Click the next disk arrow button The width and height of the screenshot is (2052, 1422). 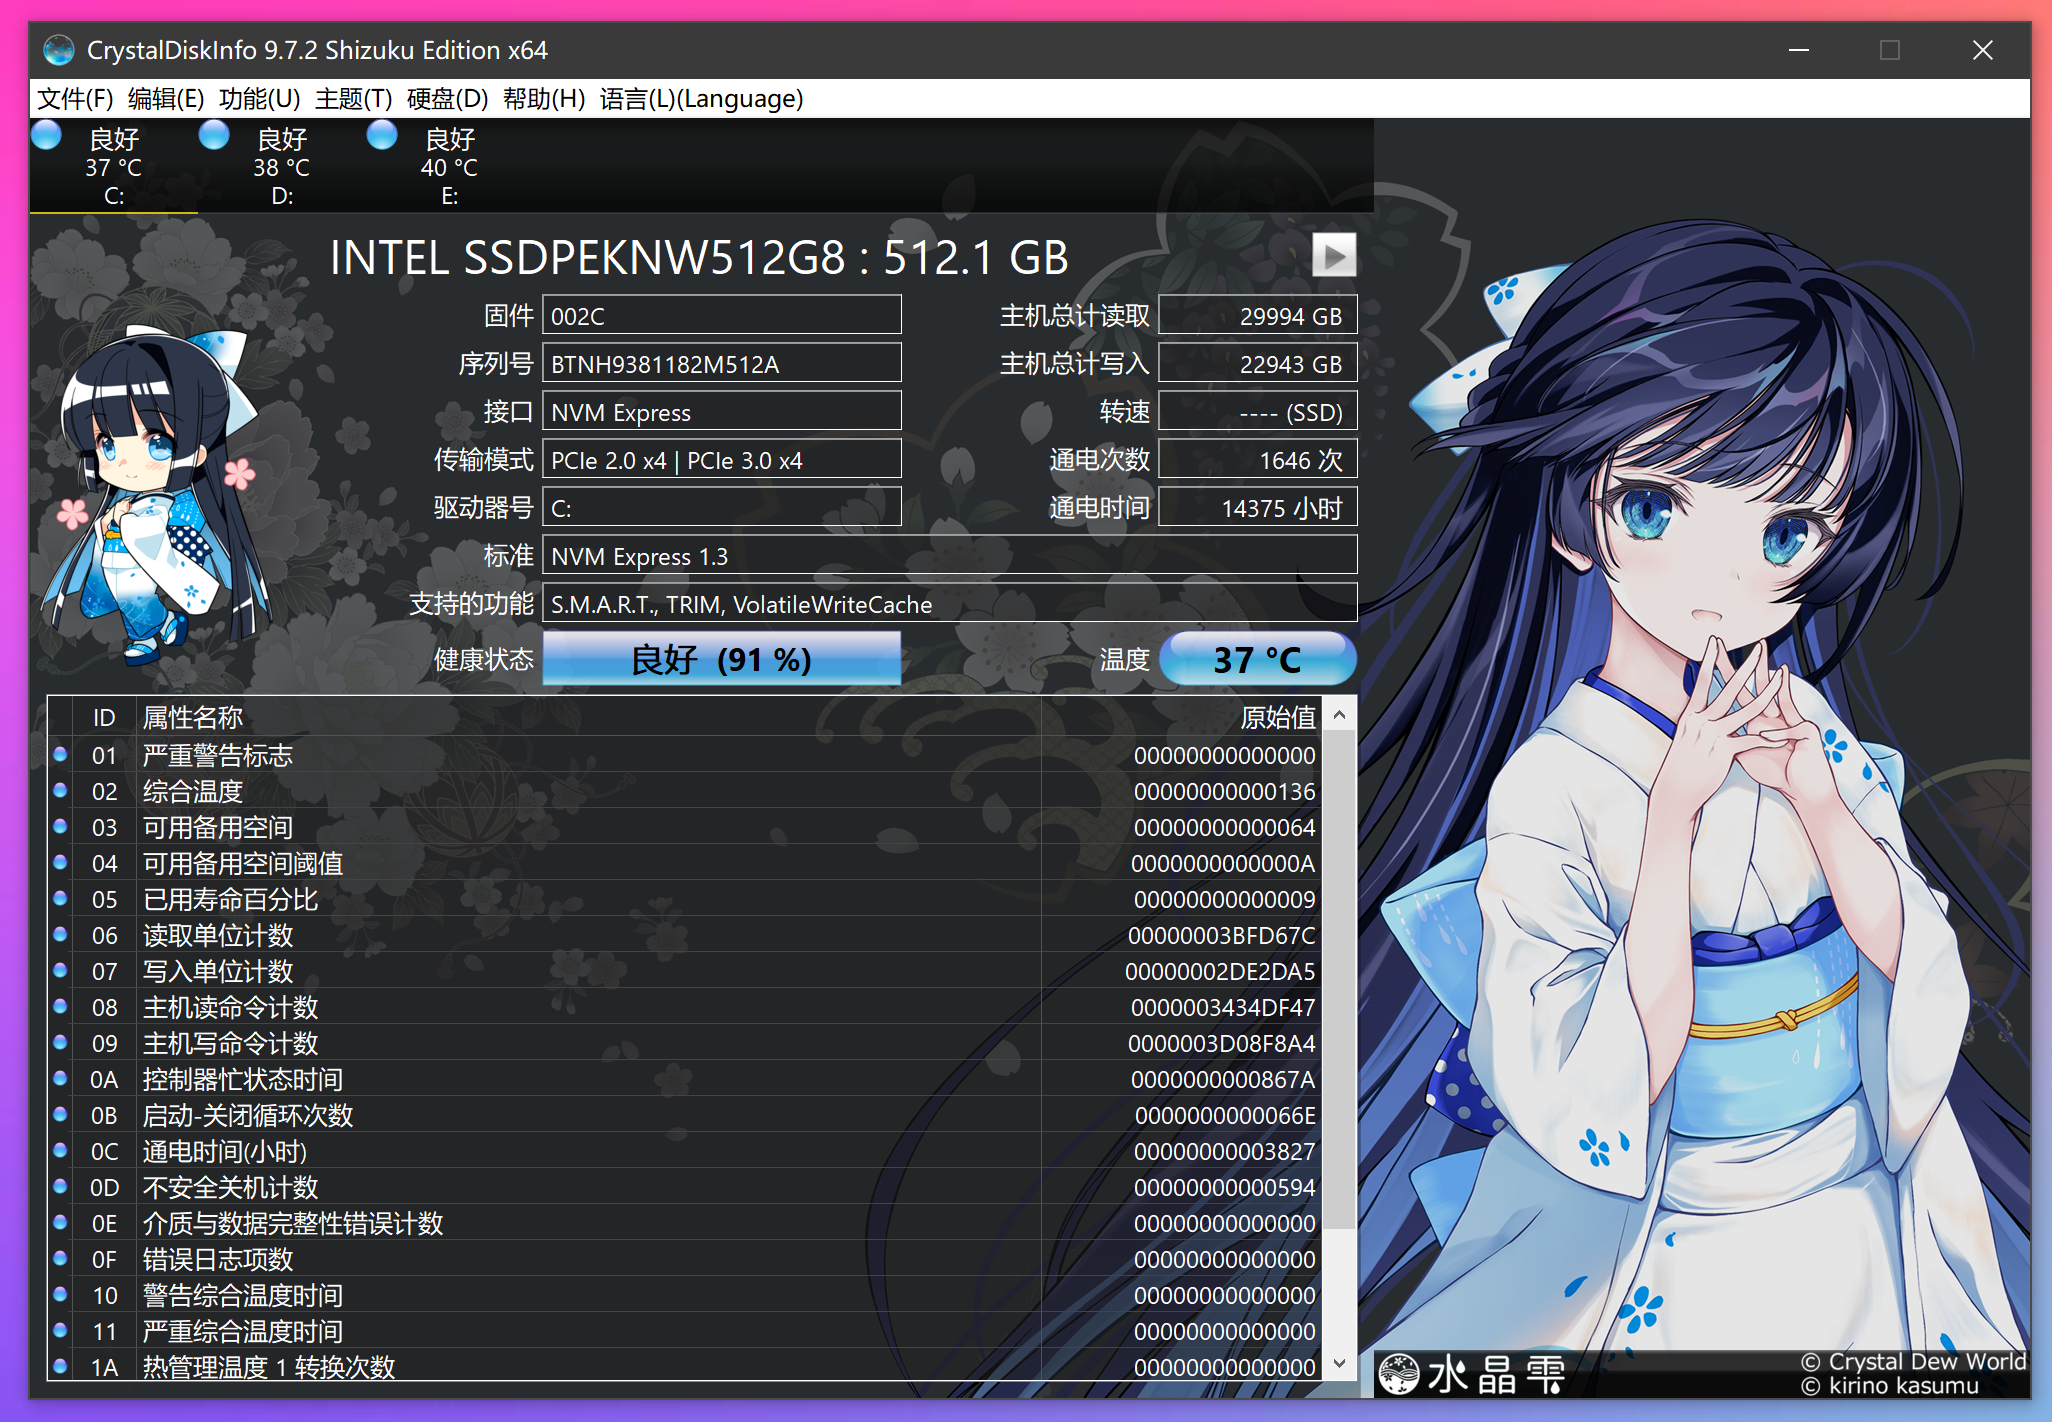(x=1334, y=256)
